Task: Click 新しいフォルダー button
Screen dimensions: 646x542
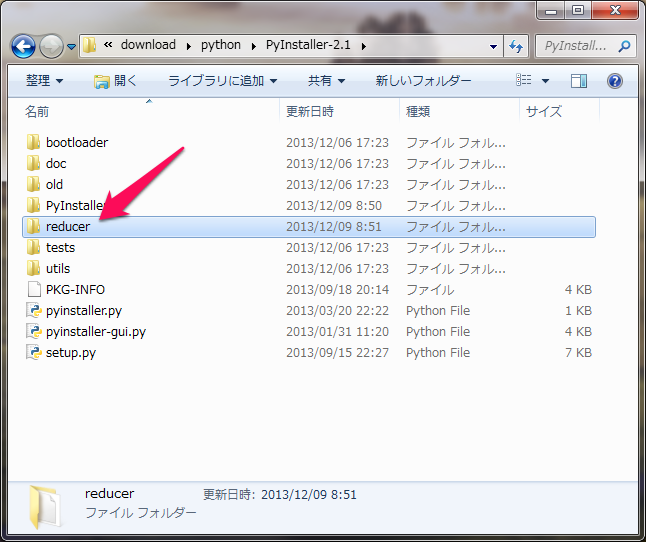Action: point(423,81)
